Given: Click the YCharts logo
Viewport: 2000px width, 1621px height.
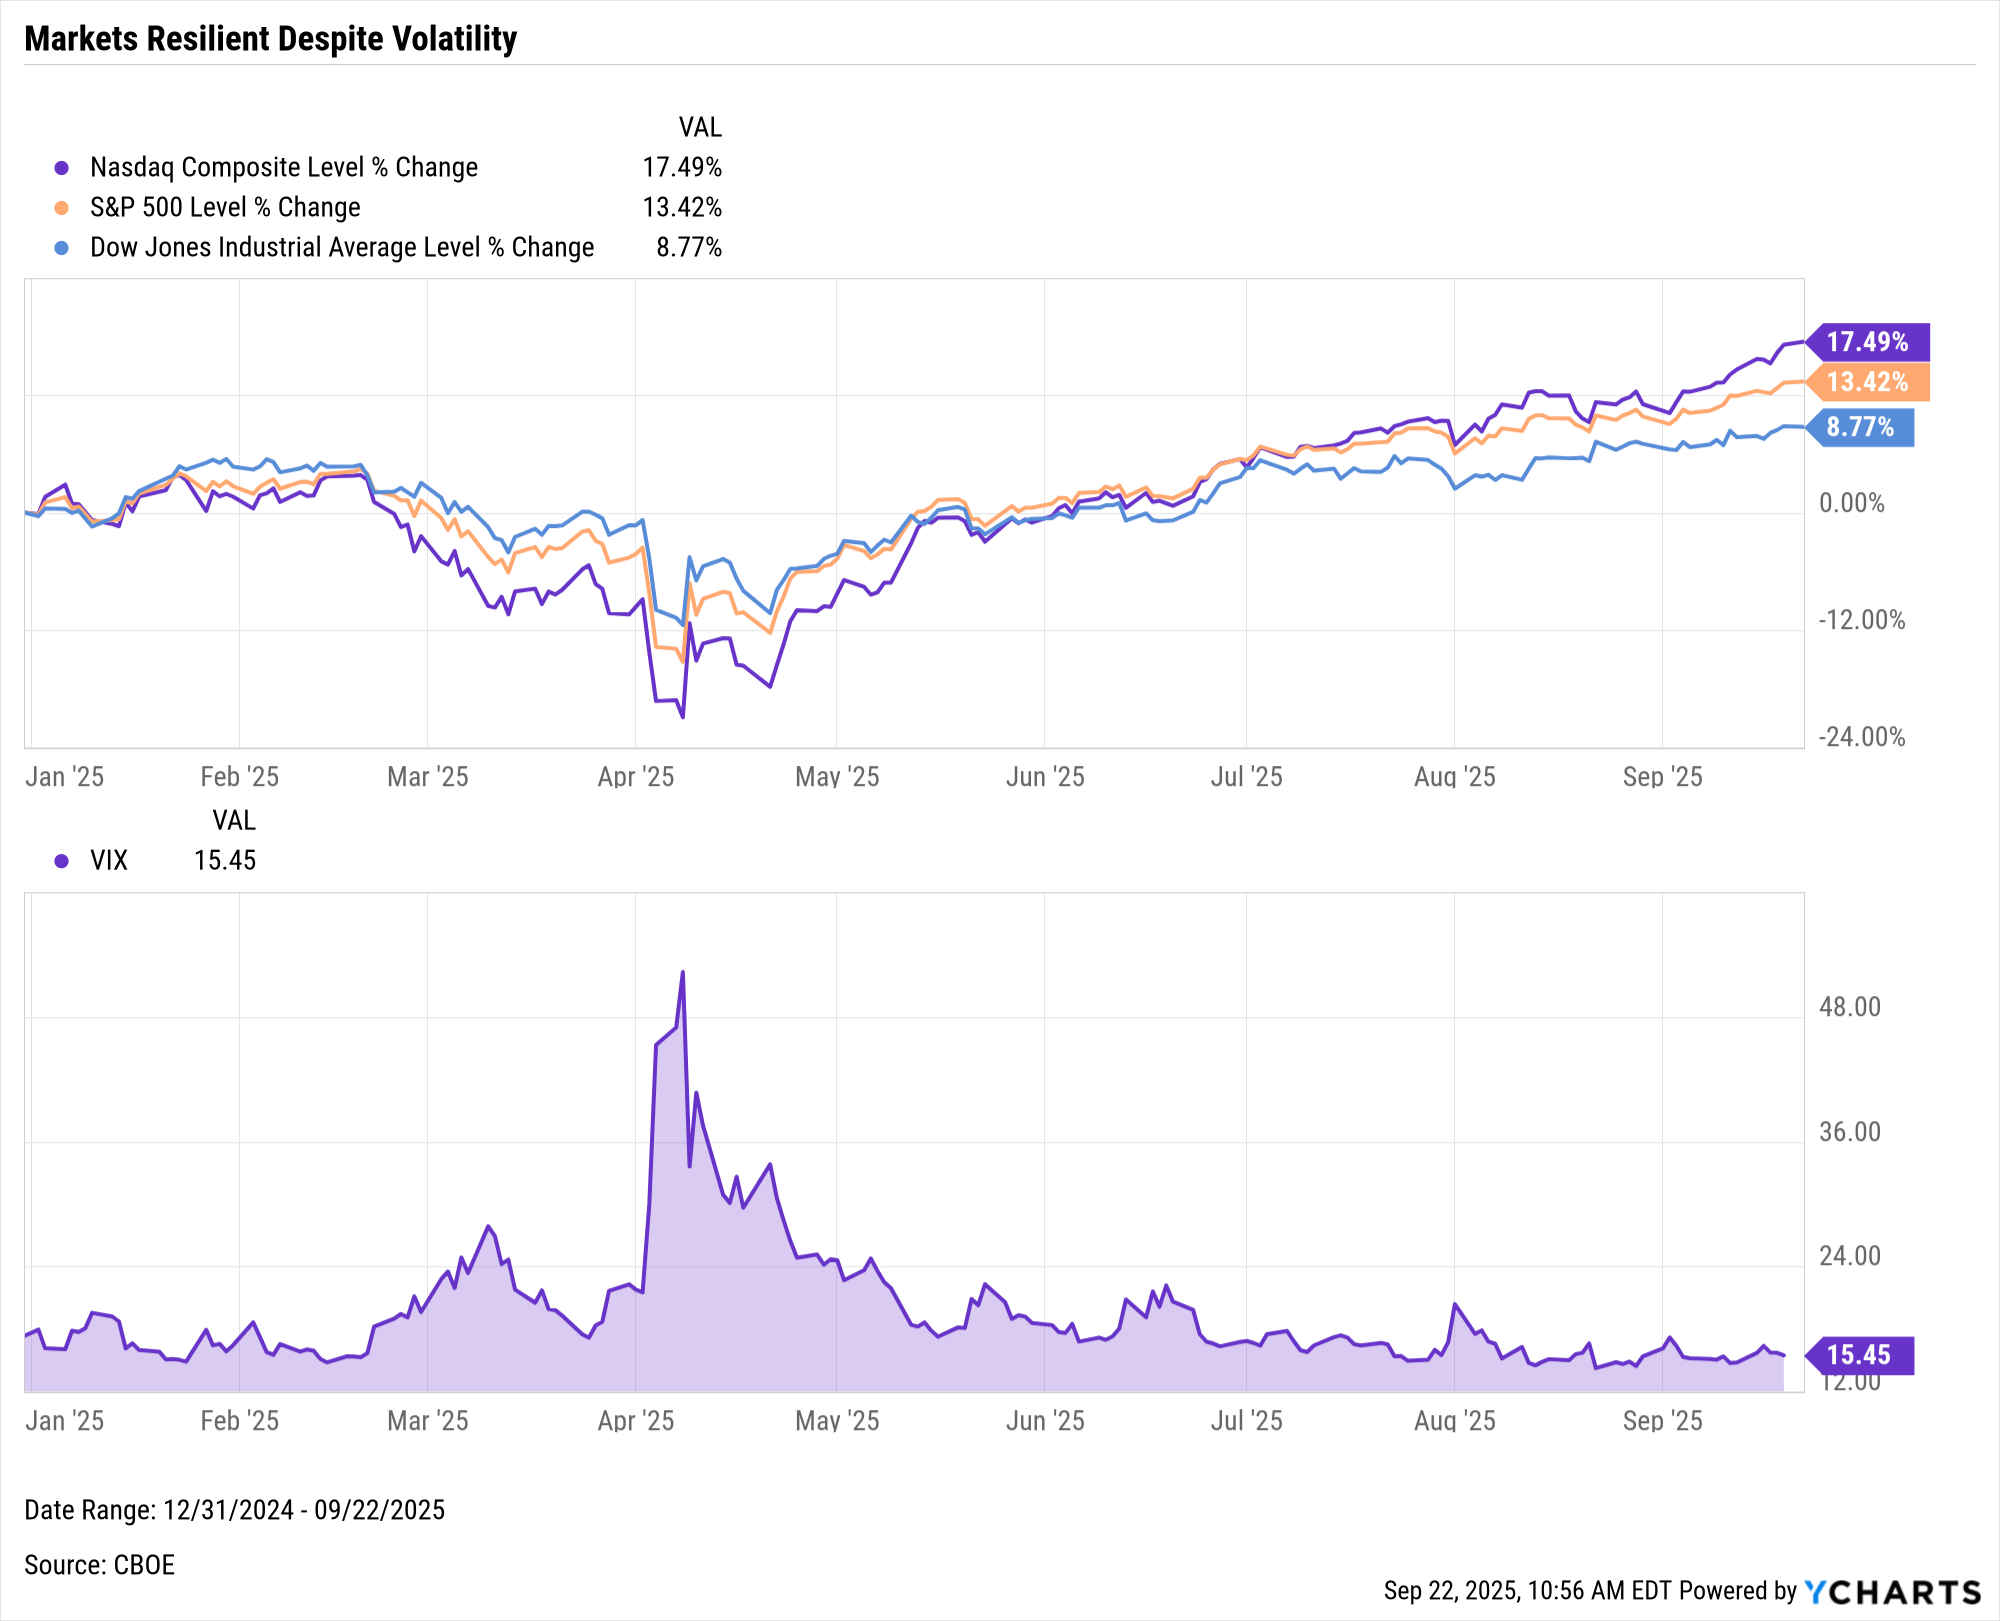Looking at the screenshot, I should point(1892,1591).
